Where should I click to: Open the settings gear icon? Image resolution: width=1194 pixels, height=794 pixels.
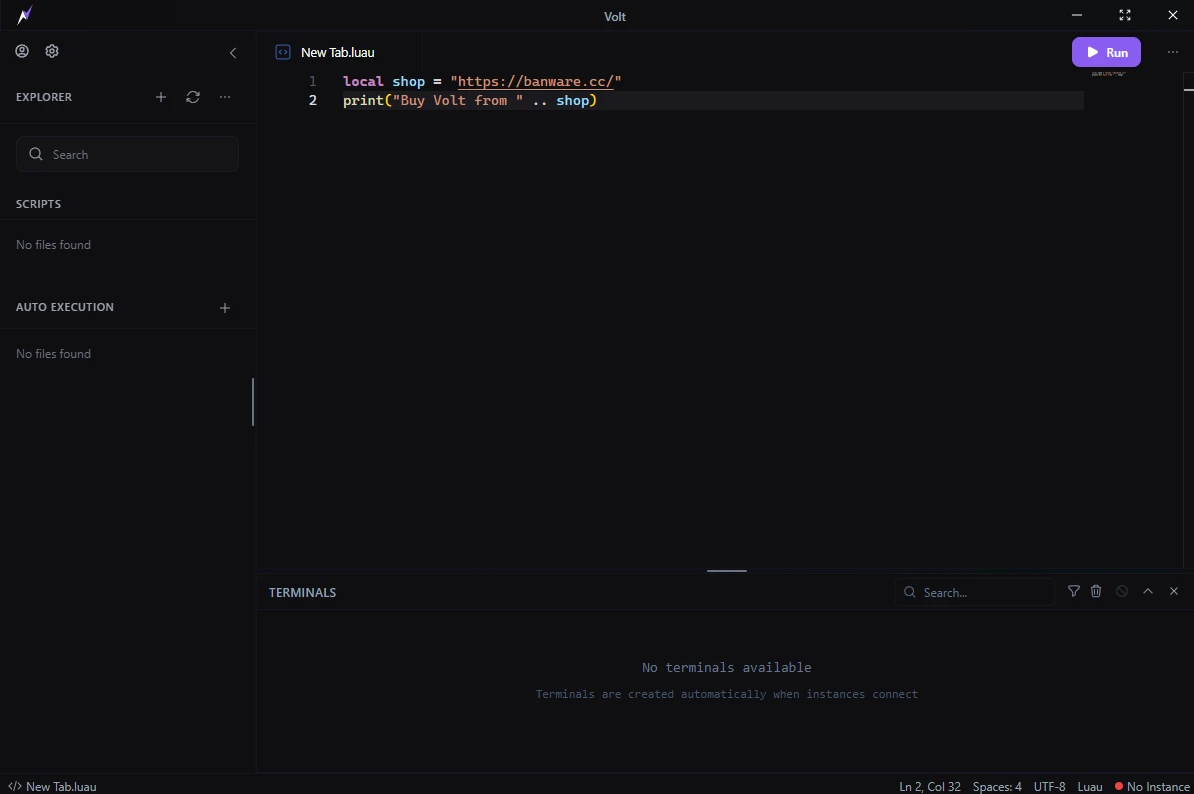[52, 51]
